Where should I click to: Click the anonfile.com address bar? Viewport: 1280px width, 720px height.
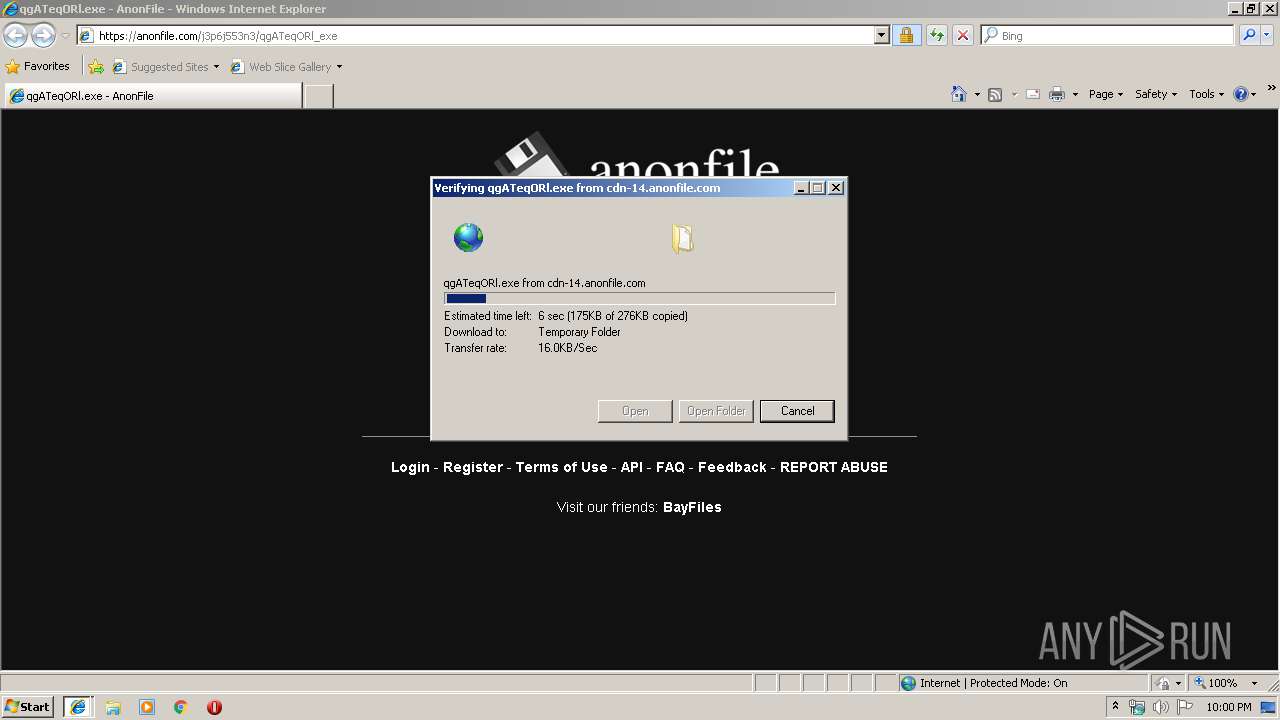pos(476,35)
